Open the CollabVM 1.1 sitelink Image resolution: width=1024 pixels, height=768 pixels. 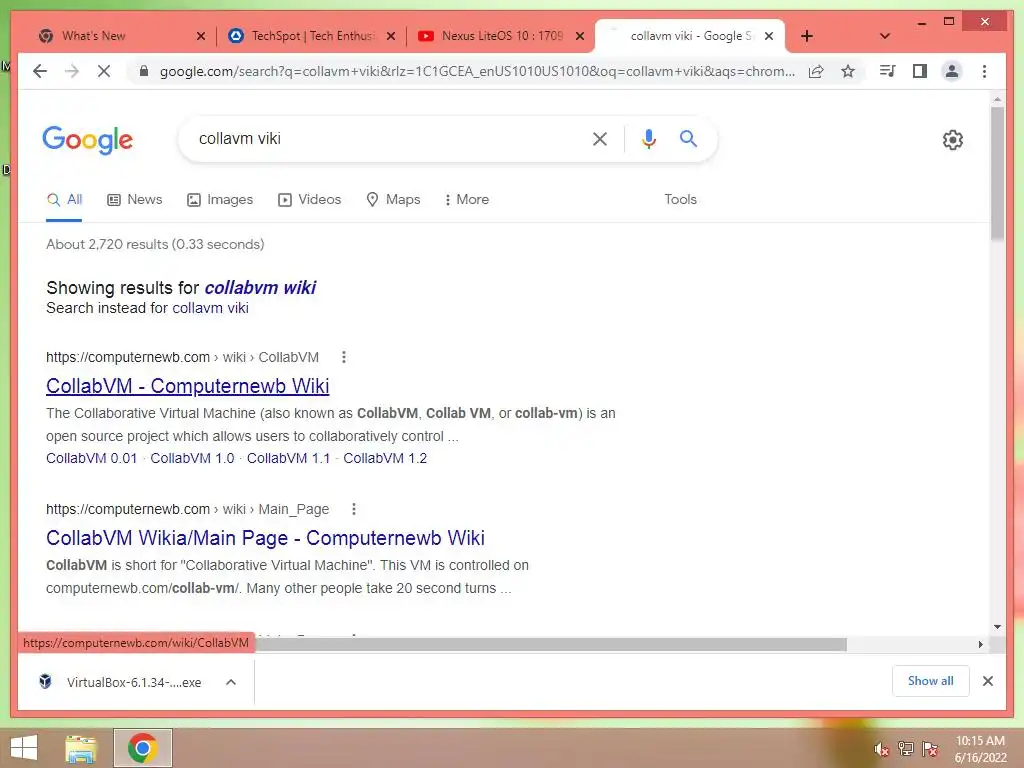(288, 458)
